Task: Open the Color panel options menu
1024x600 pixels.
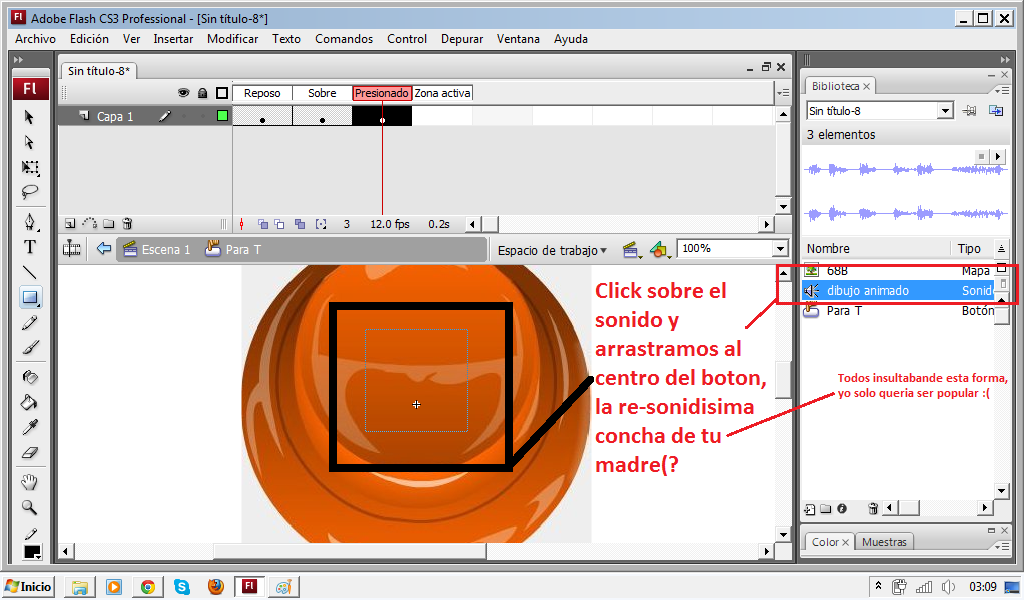Action: [1002, 545]
